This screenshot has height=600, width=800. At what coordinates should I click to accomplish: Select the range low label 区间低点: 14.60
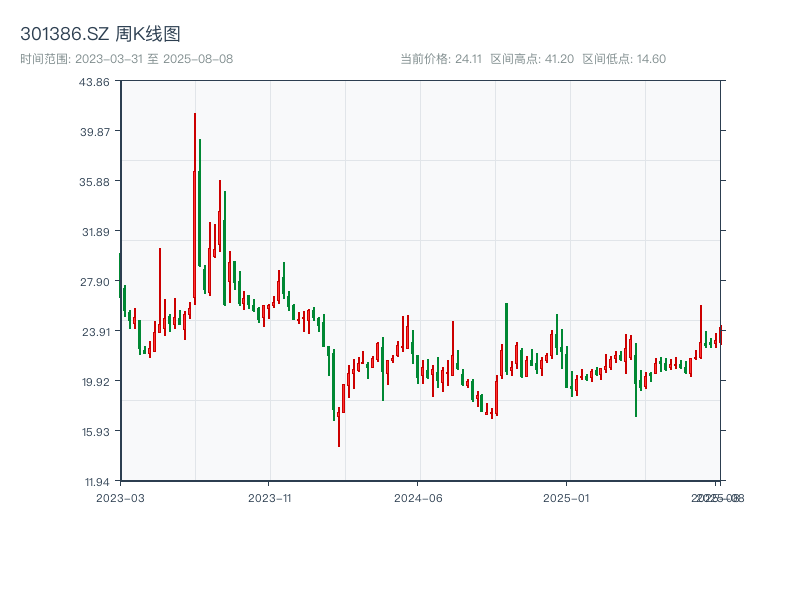[x=624, y=59]
